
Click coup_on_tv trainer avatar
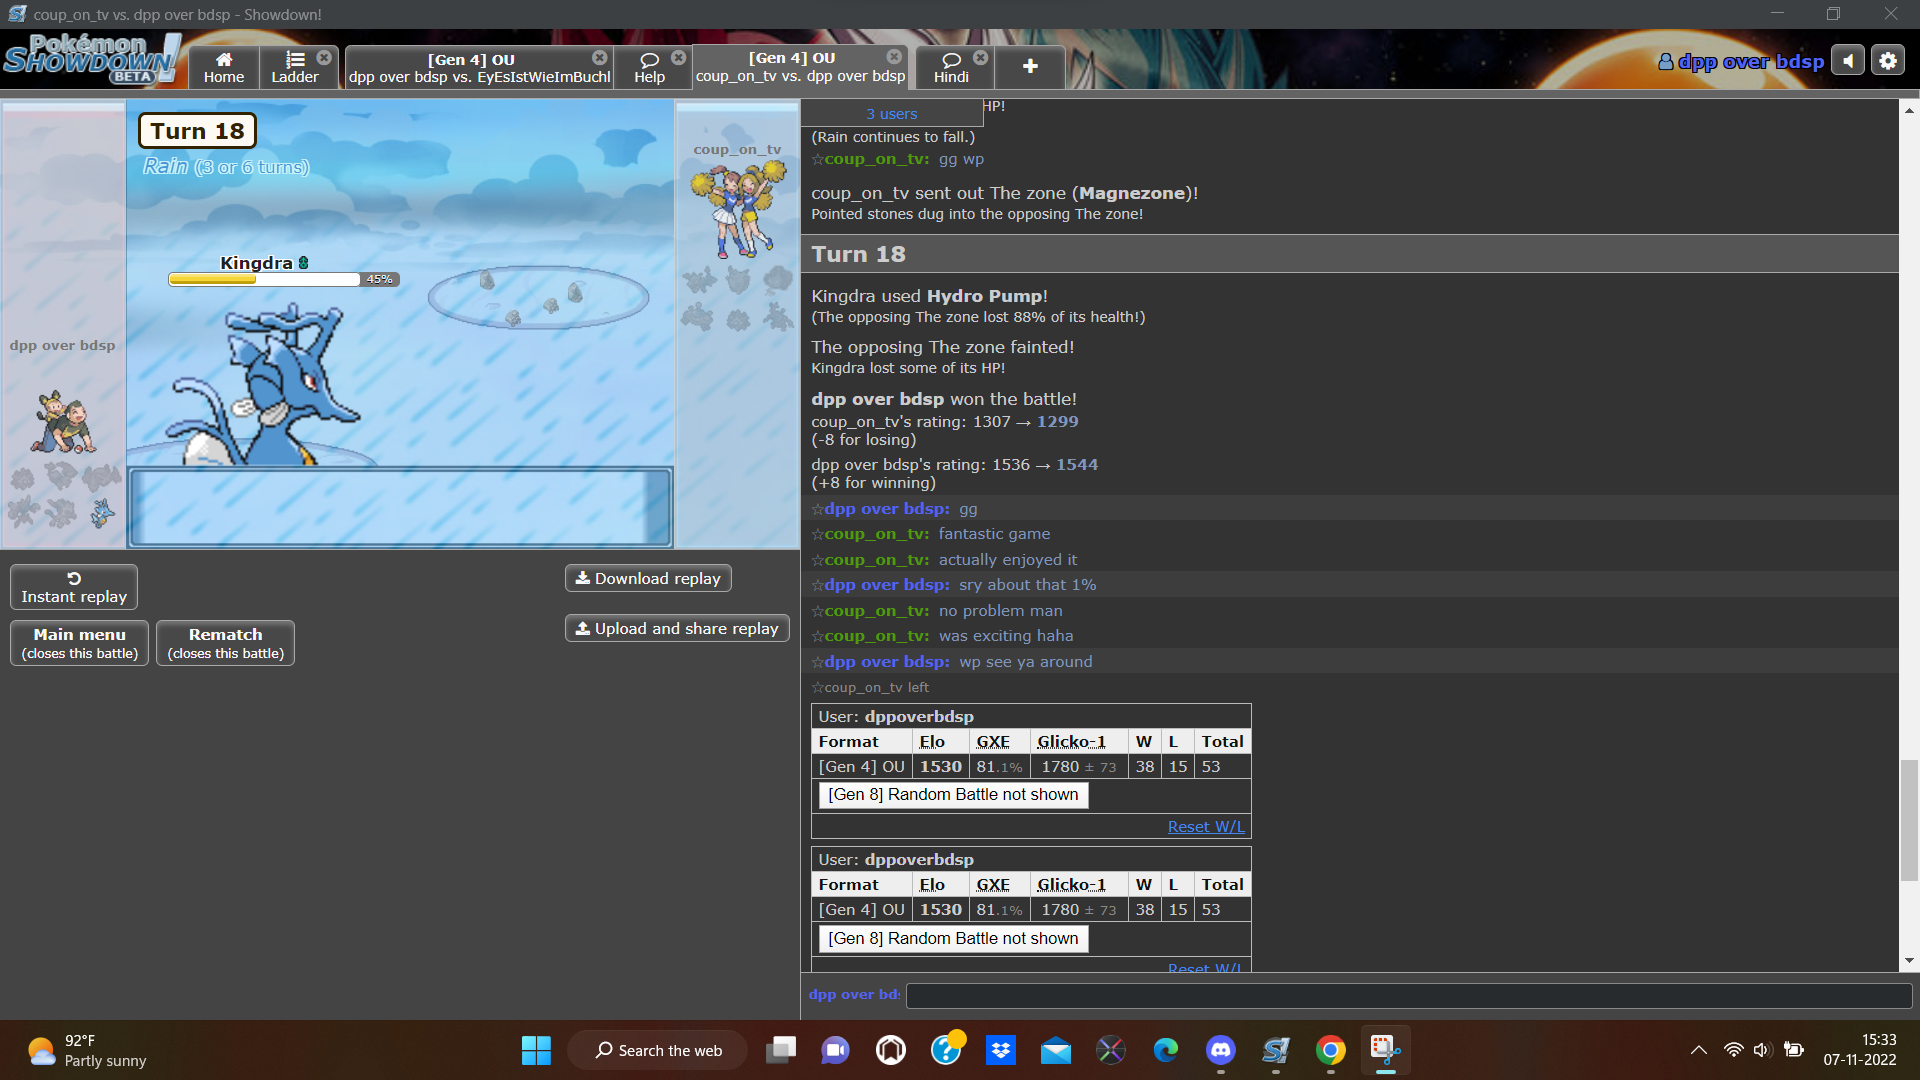point(738,210)
